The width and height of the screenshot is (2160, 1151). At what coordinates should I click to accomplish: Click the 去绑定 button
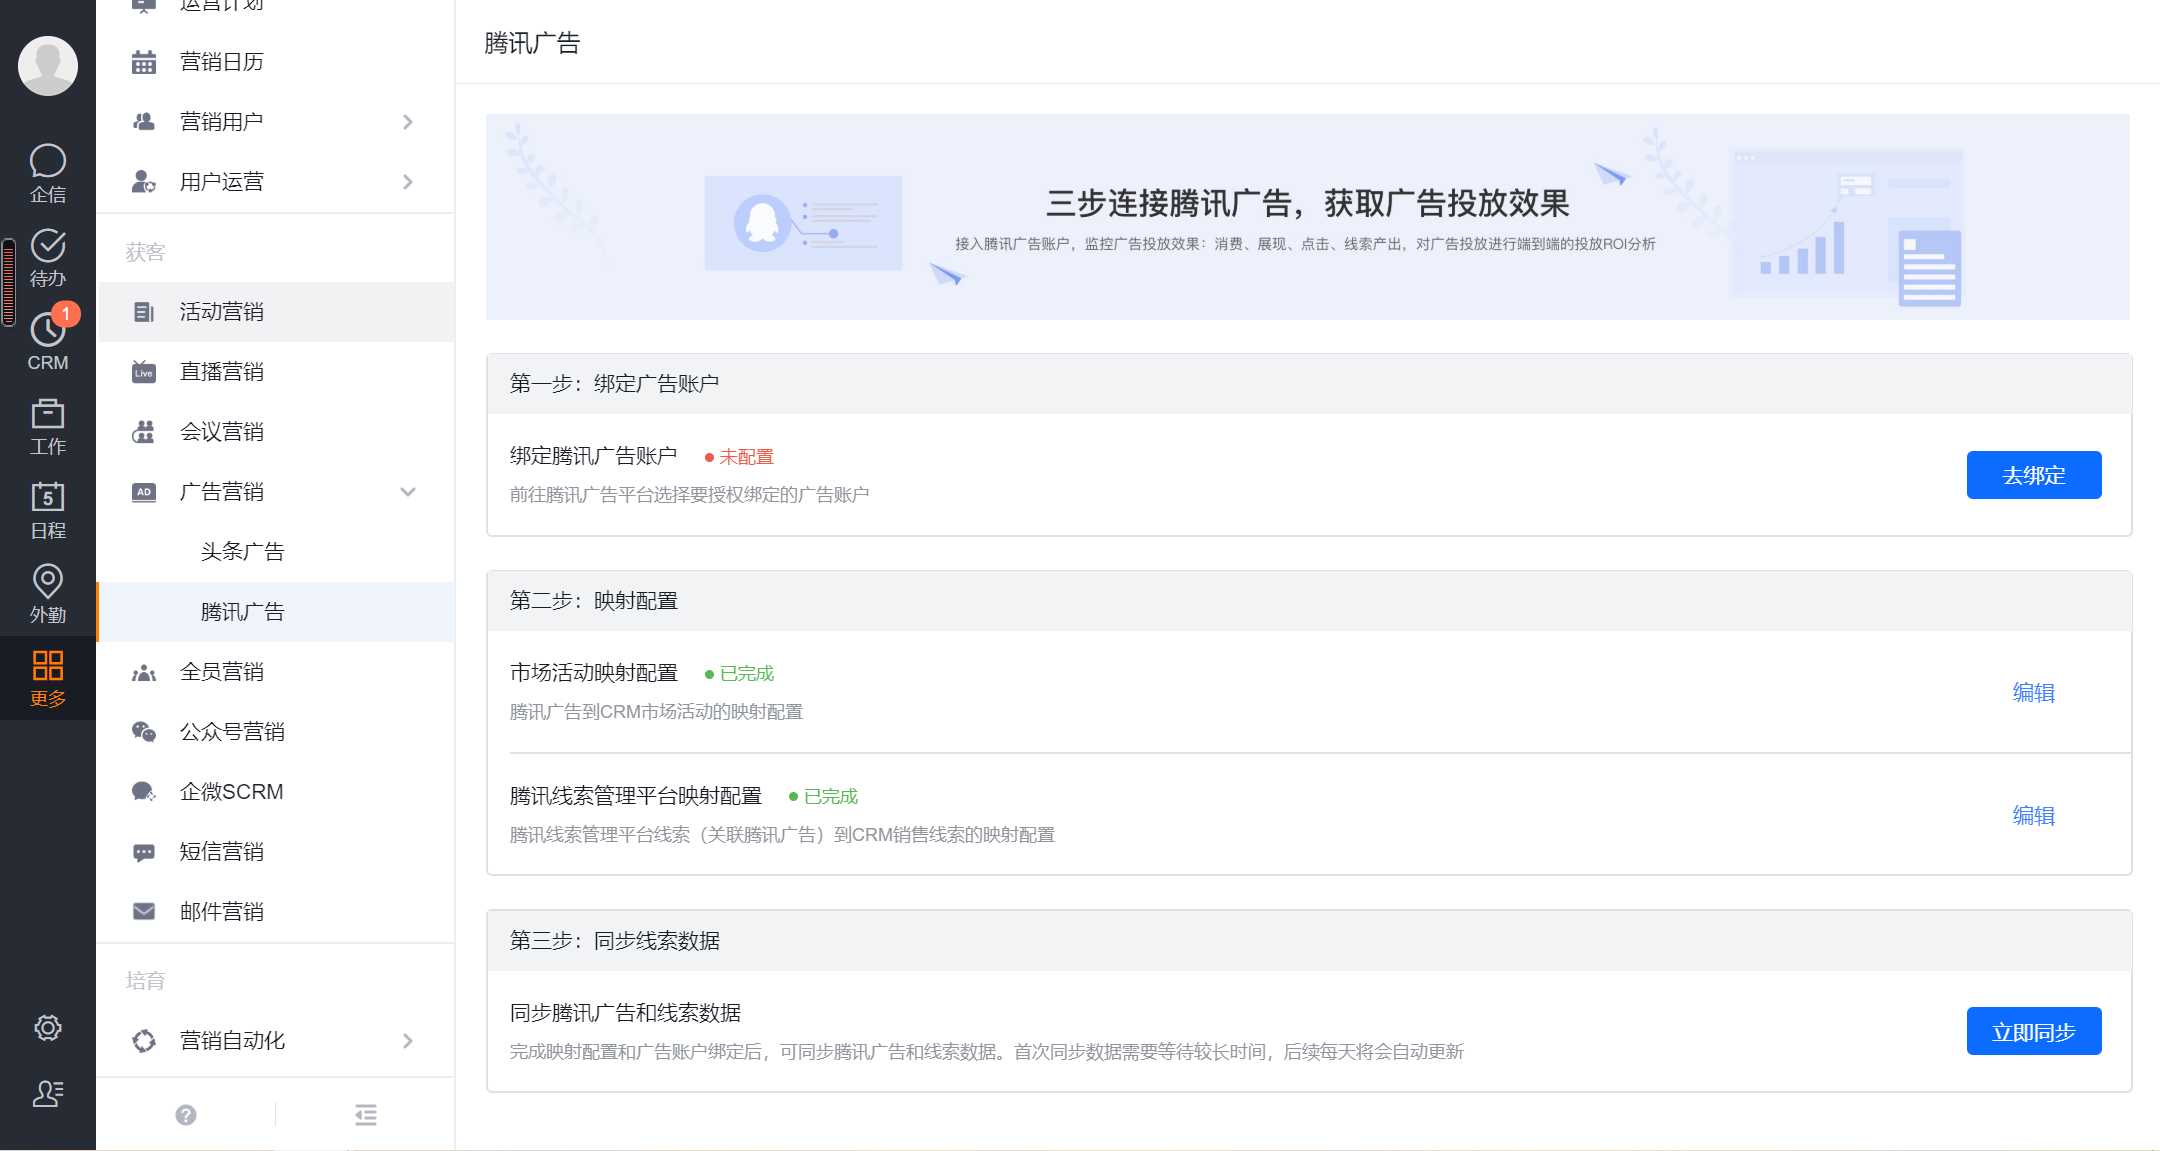click(2034, 475)
